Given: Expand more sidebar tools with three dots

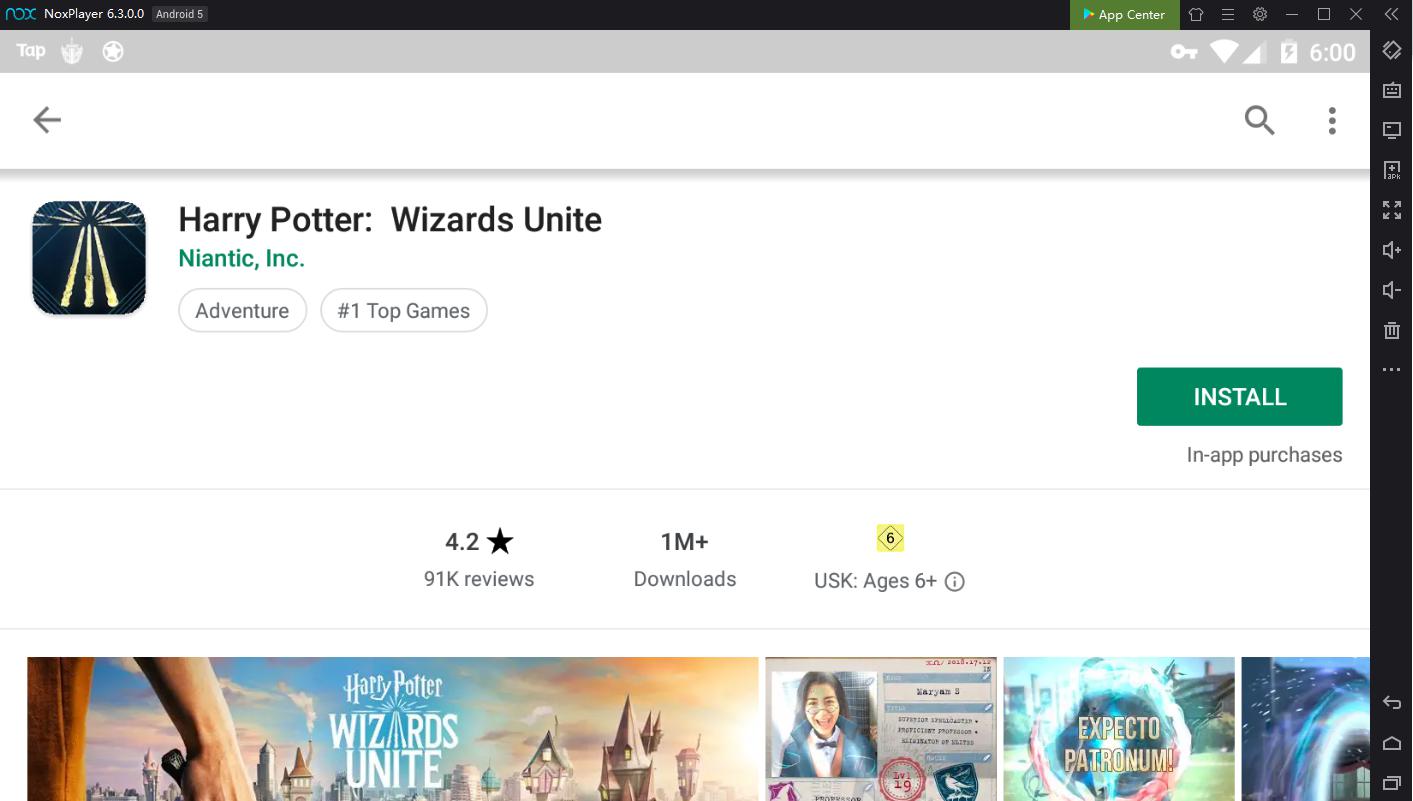Looking at the screenshot, I should [1391, 370].
